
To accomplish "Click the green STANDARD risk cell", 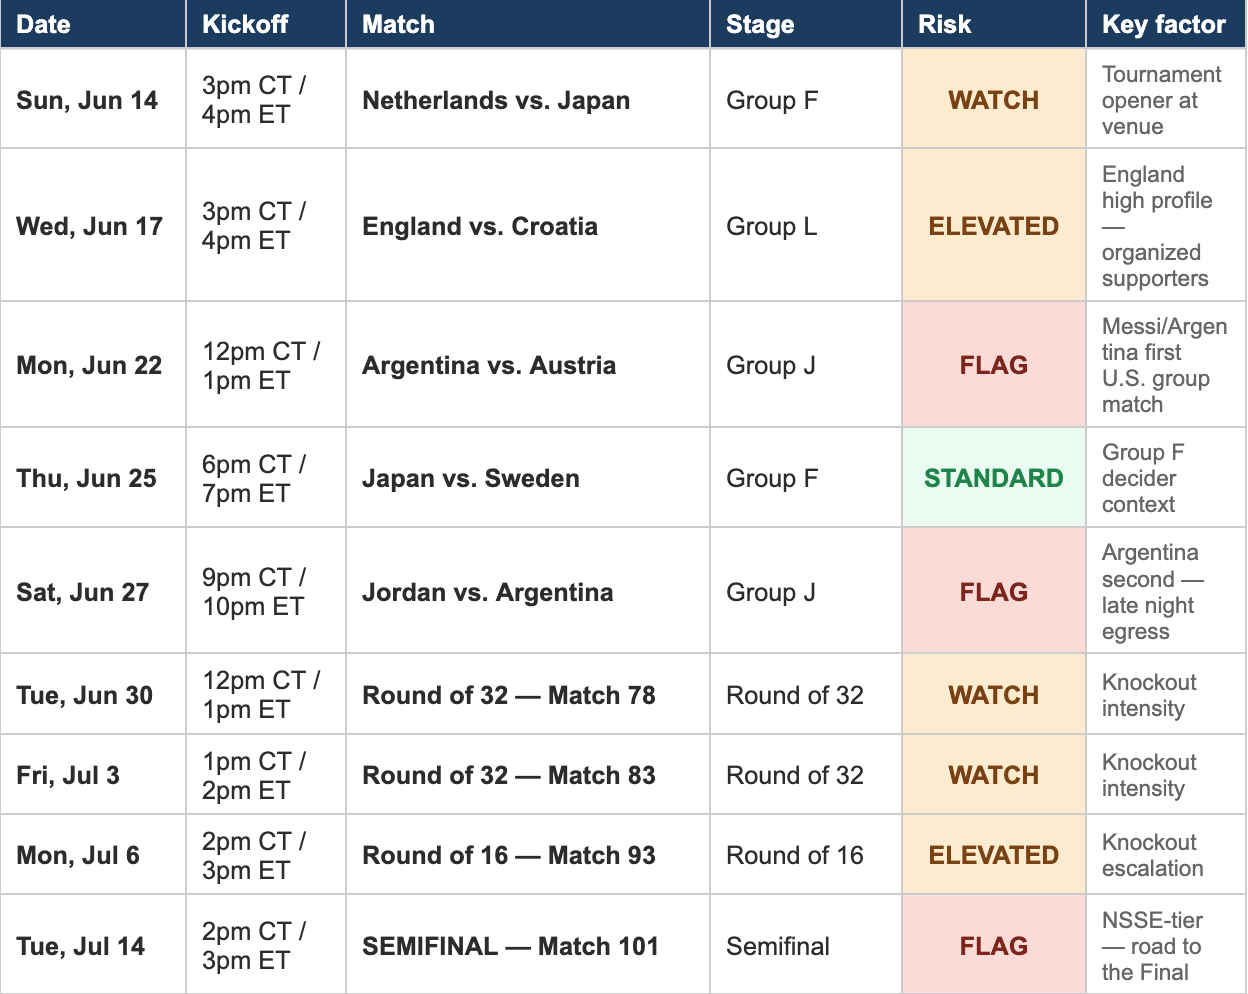I will (x=994, y=478).
